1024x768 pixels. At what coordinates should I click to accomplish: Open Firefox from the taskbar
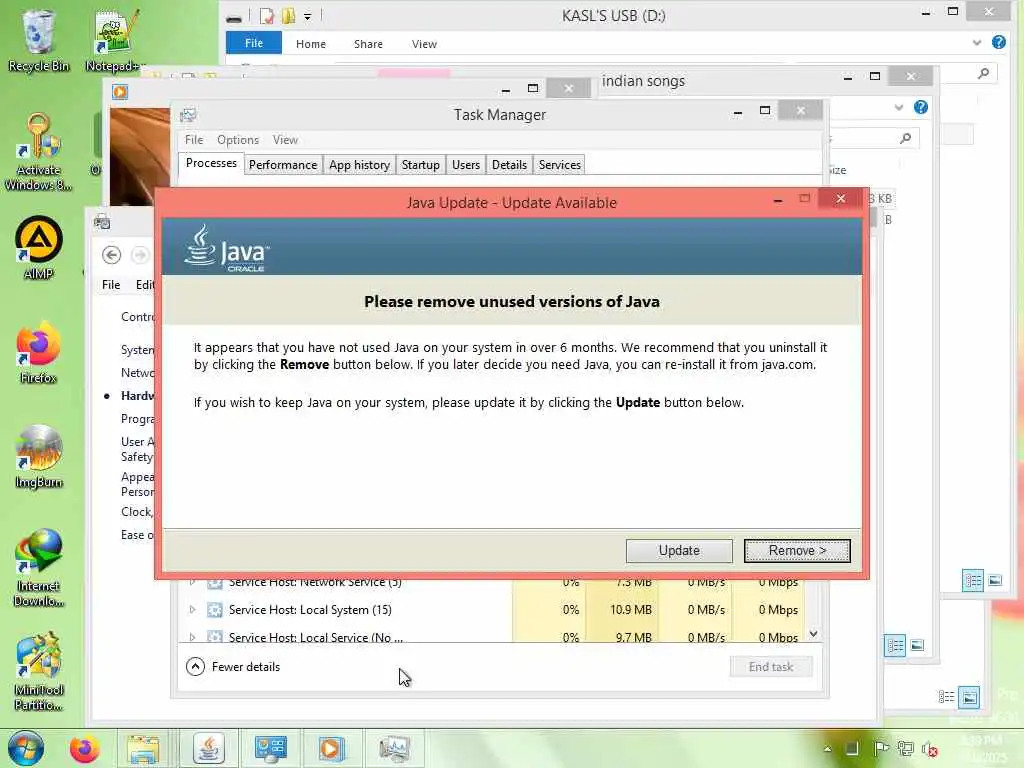84,748
